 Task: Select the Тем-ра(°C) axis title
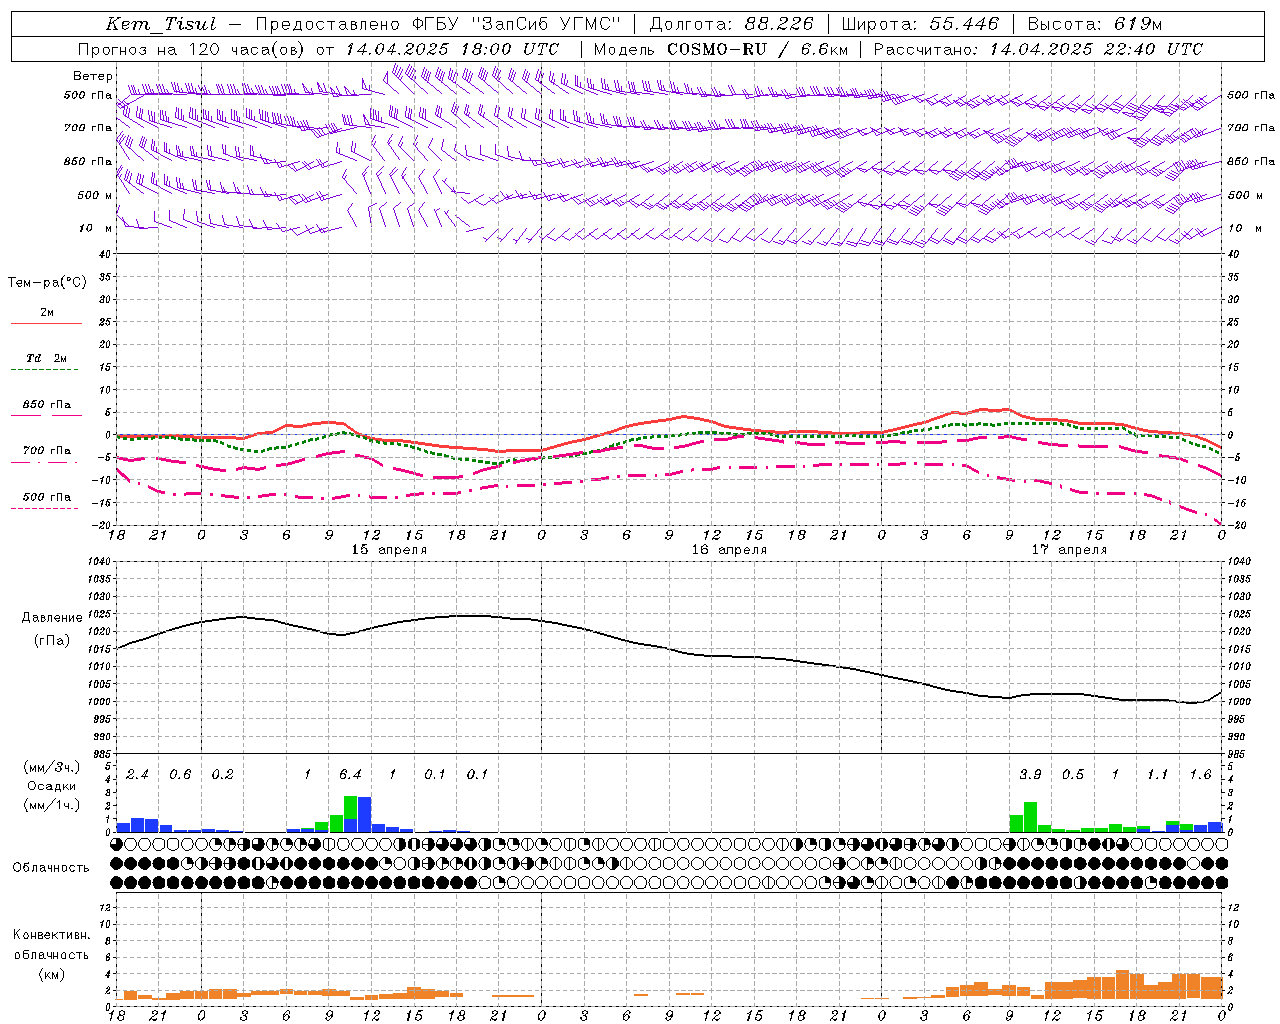47,283
